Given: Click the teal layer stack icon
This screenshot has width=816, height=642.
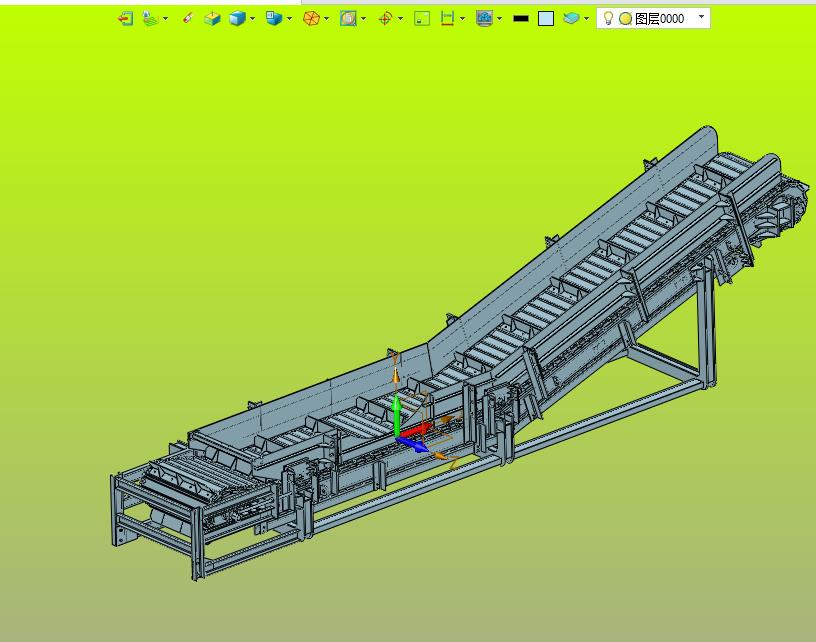Looking at the screenshot, I should 571,19.
